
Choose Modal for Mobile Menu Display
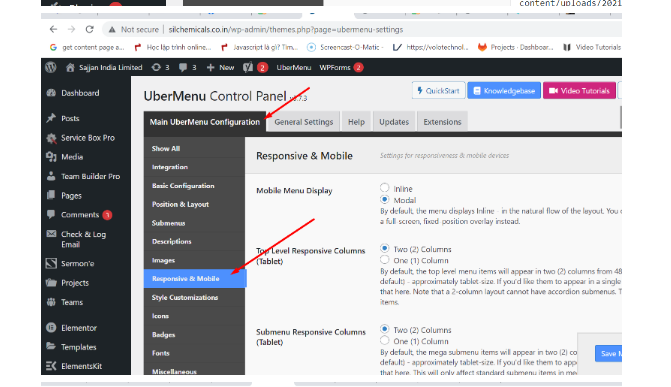point(385,199)
